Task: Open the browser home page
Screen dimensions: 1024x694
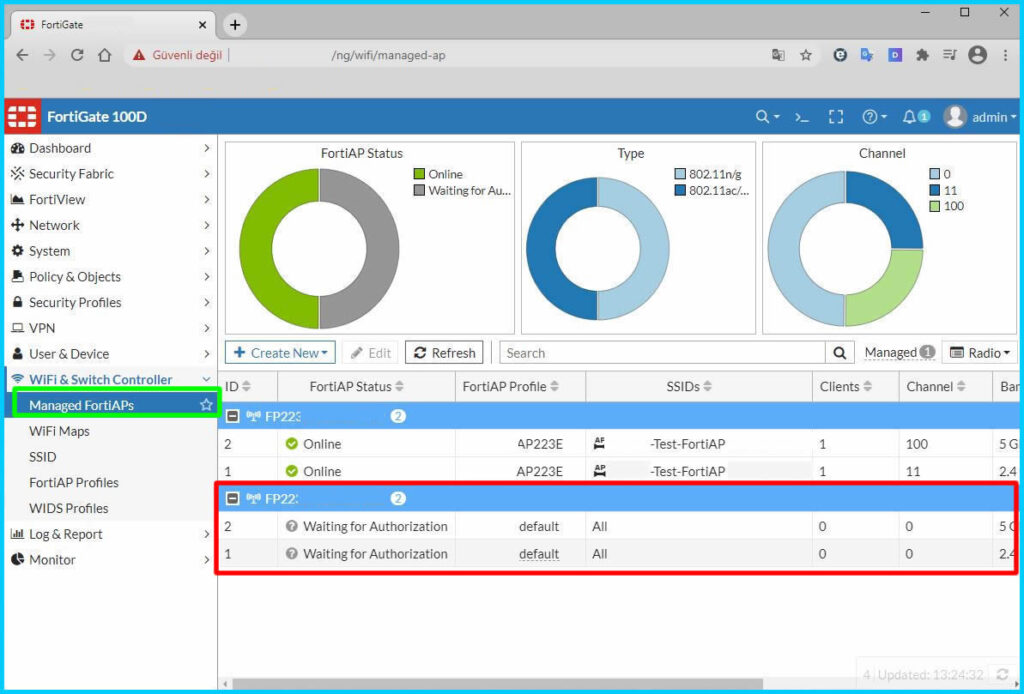Action: (104, 55)
